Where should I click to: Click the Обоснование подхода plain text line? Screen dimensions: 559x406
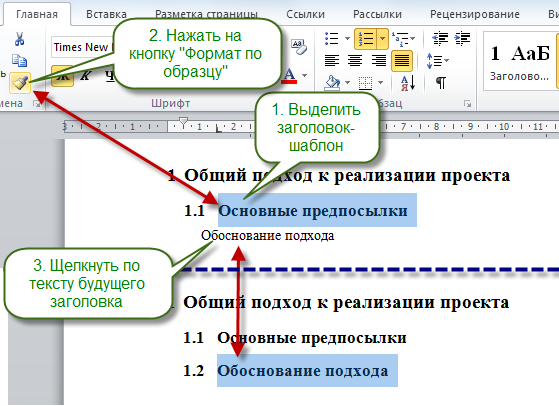tap(267, 236)
